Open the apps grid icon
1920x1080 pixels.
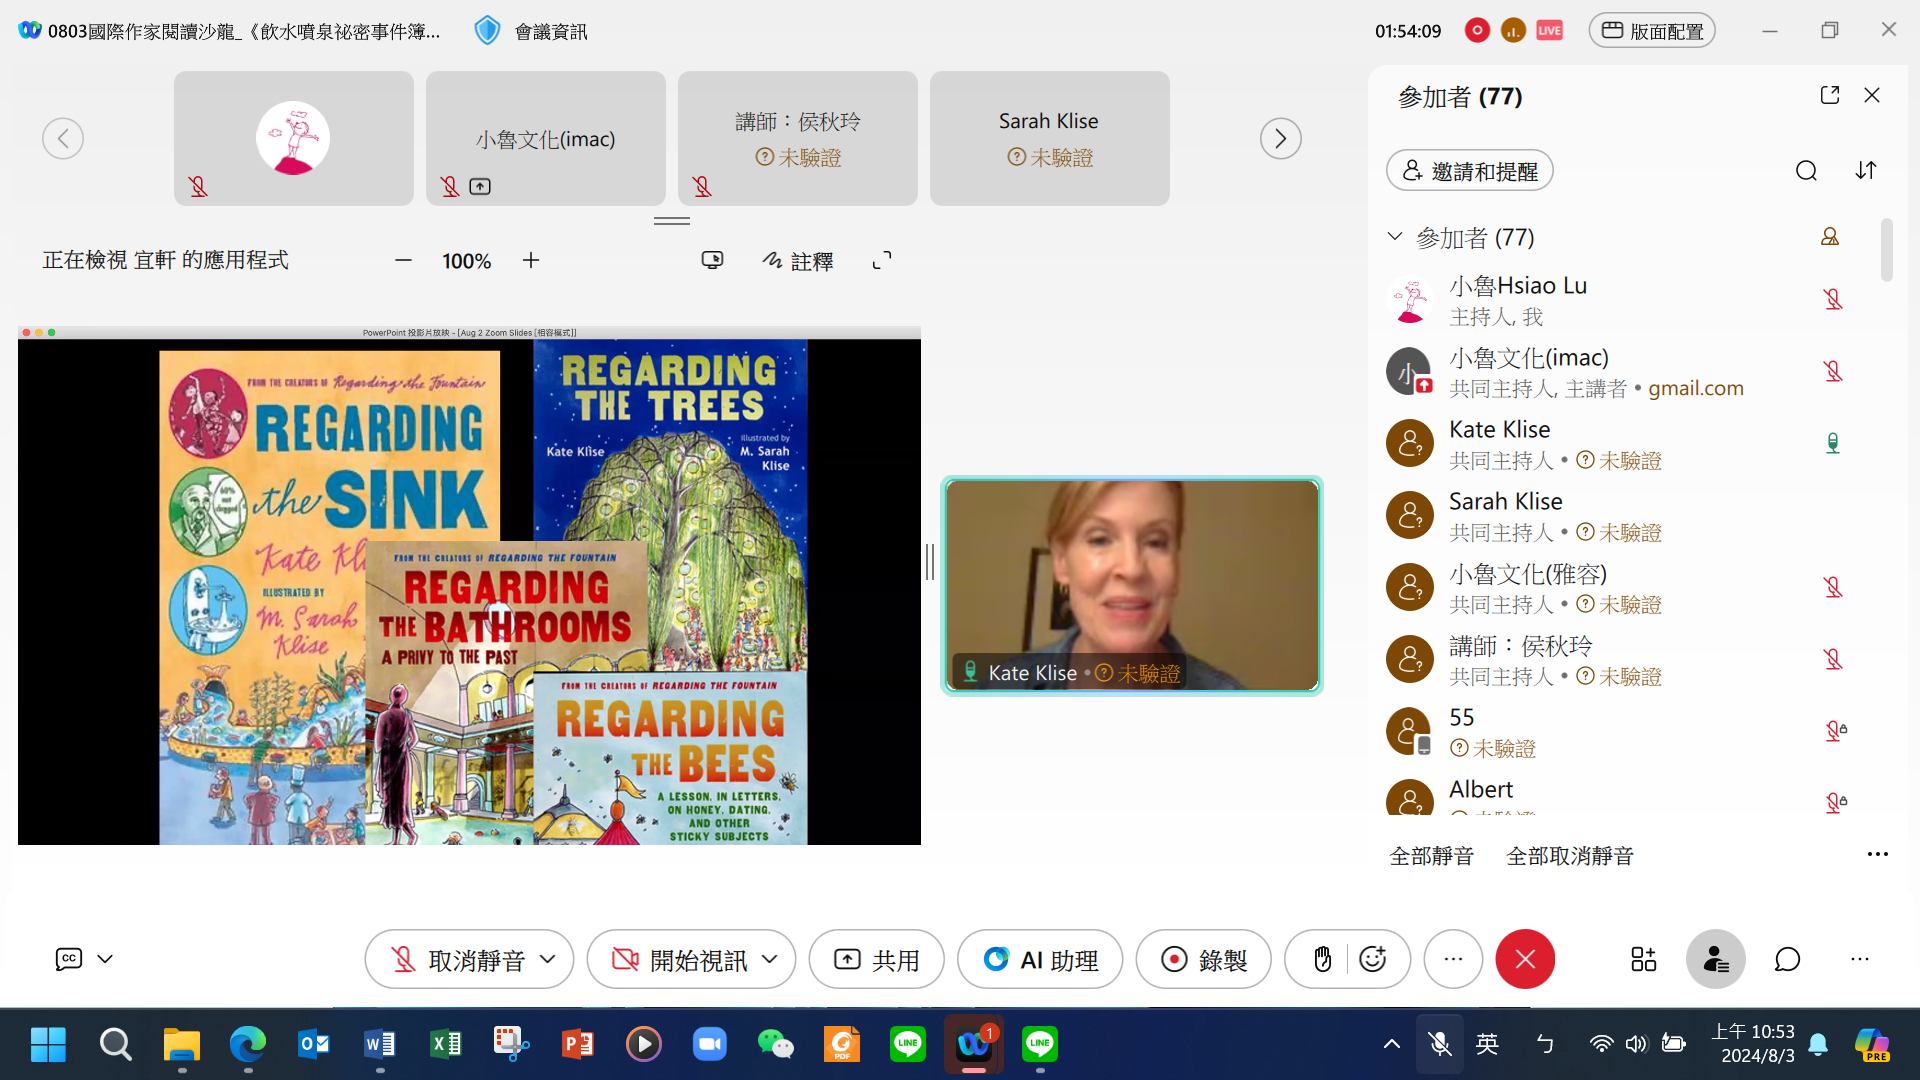[x=1644, y=959]
